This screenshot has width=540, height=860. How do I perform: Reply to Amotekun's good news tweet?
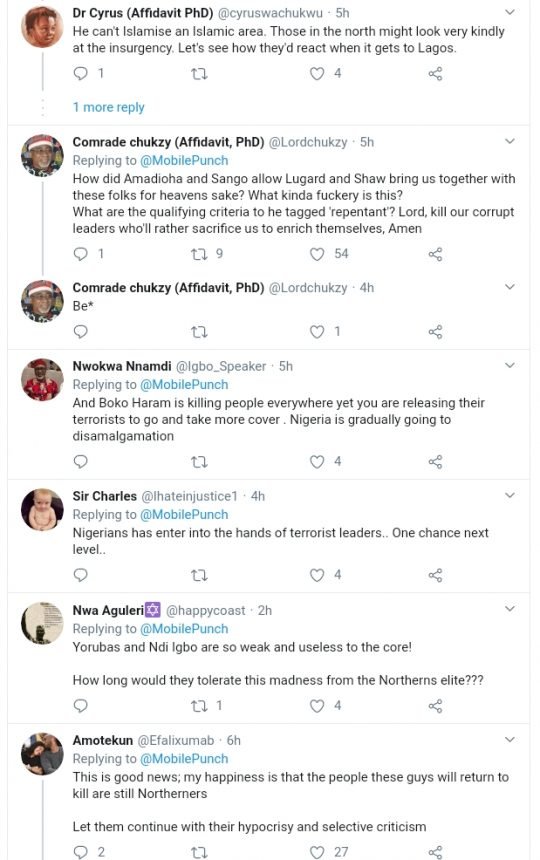(81, 852)
